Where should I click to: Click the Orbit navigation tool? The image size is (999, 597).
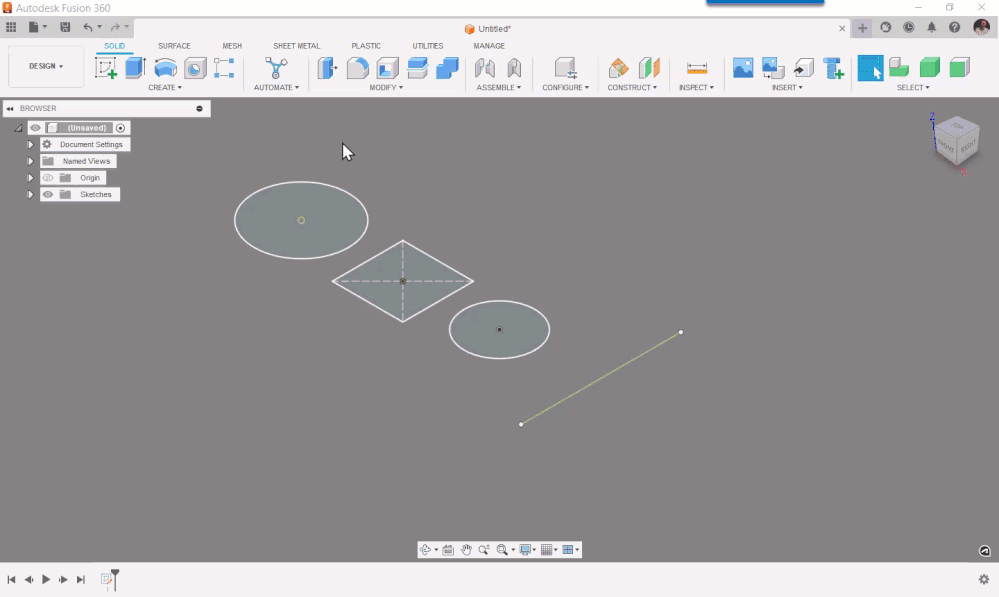click(426, 549)
